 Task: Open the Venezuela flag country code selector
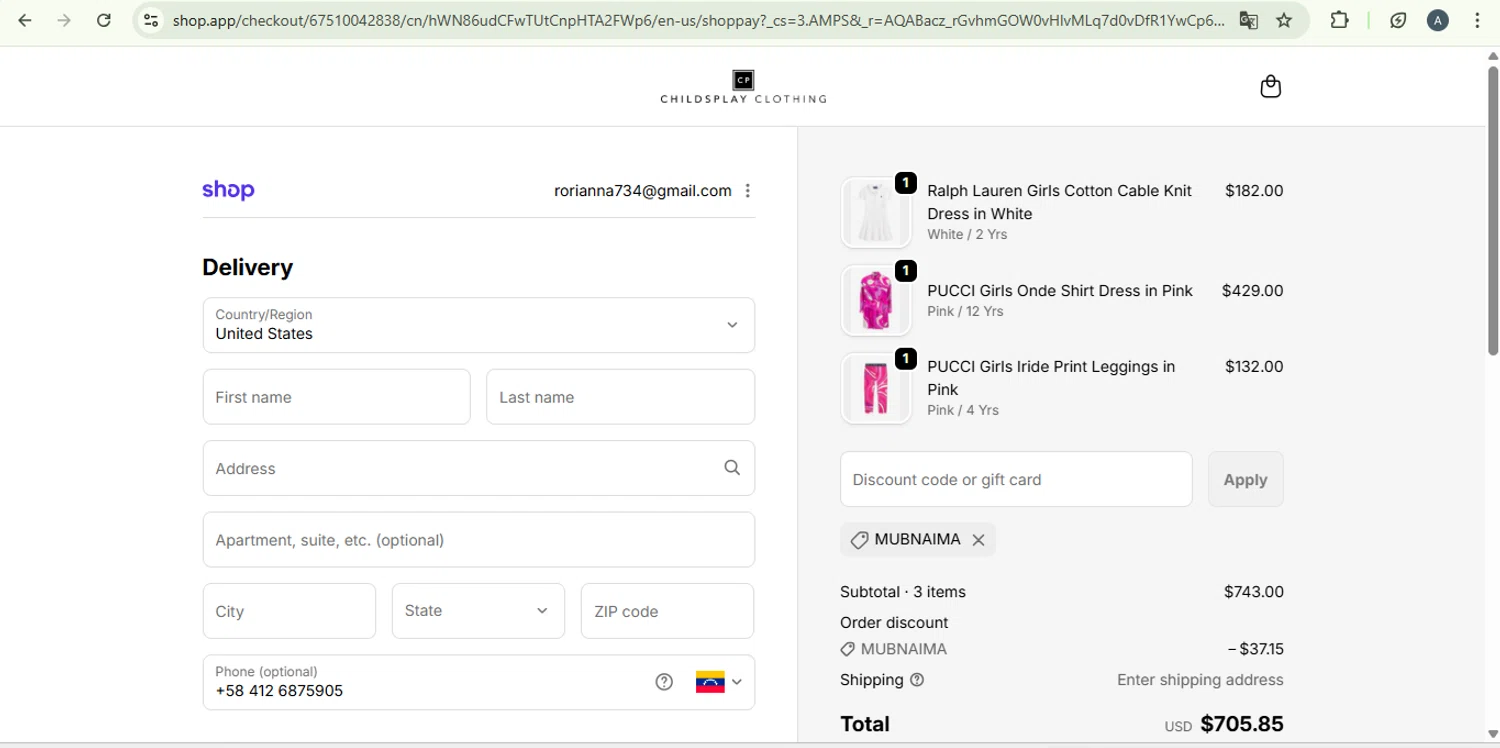719,682
